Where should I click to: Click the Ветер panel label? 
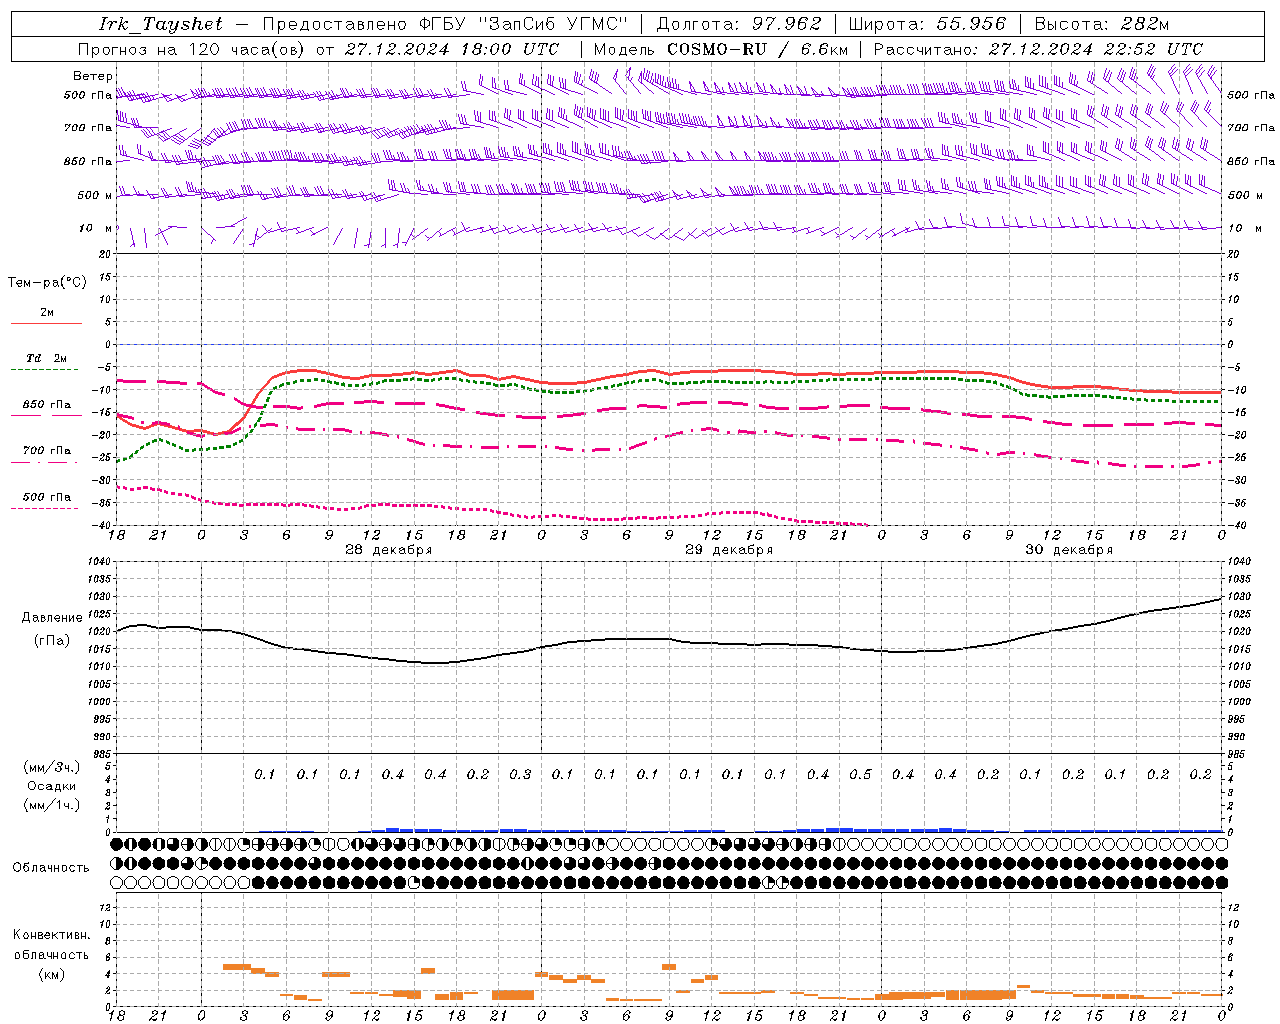93,76
